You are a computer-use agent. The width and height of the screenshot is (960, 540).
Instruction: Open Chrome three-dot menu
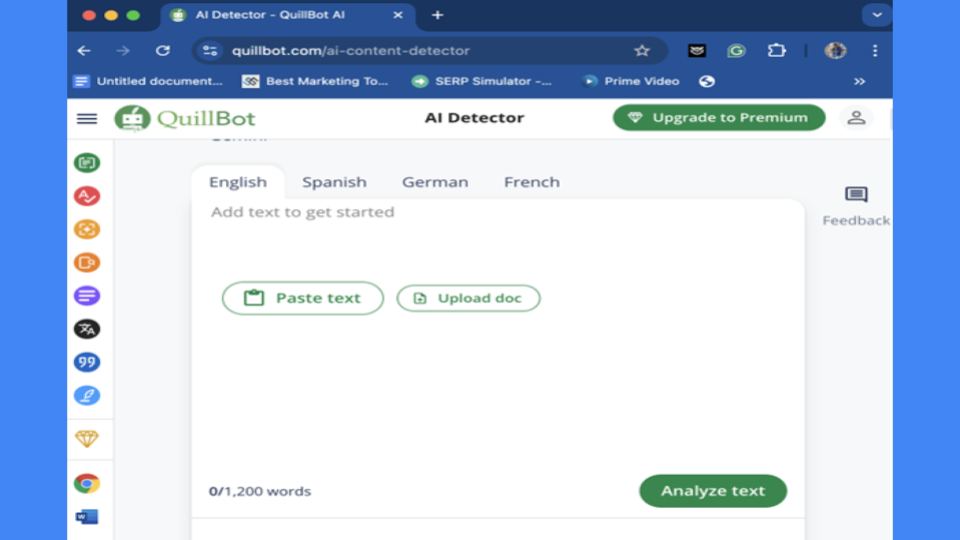[x=875, y=51]
